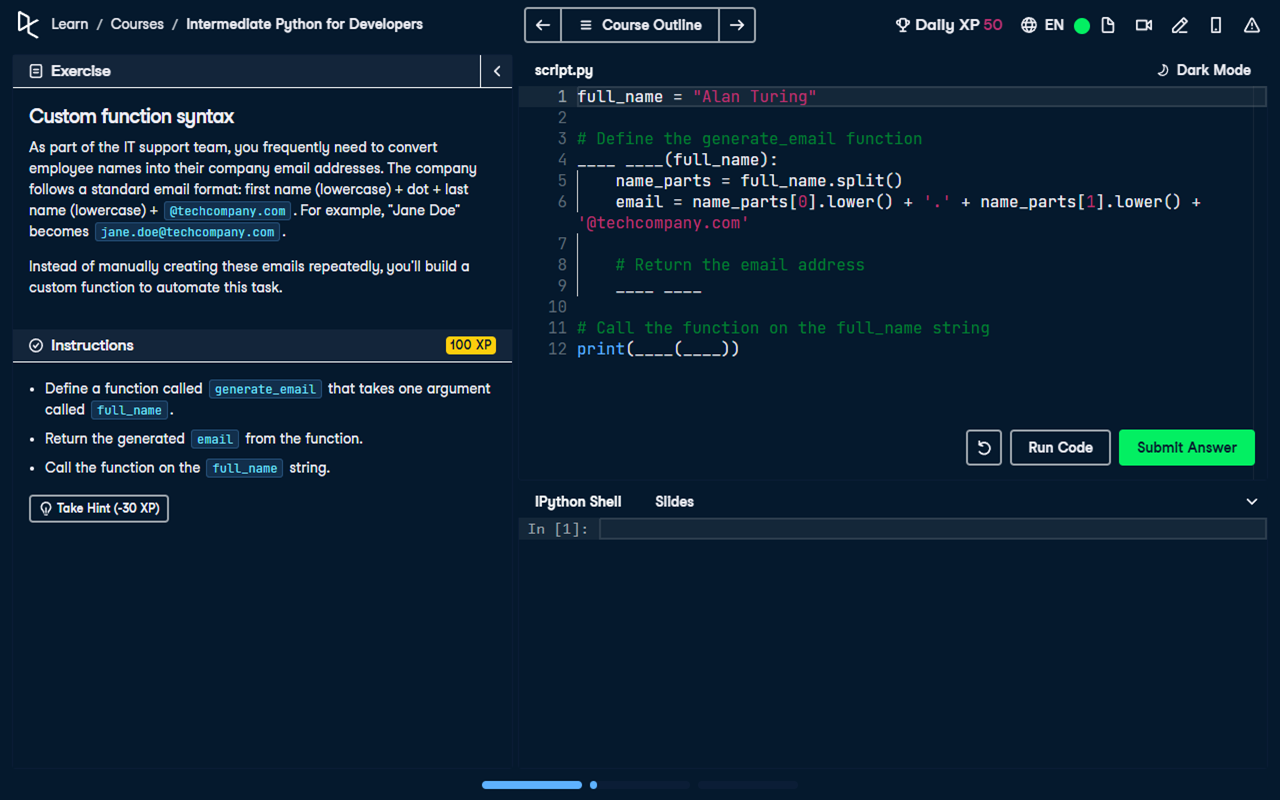Click the name_parts split line 5

point(759,181)
